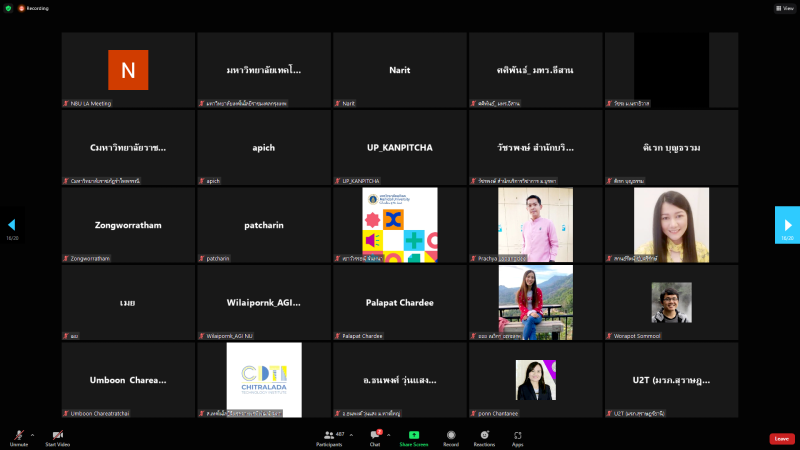The width and height of the screenshot is (800, 450).
Task: Go to the previous page of participants
Action: pos(12,225)
